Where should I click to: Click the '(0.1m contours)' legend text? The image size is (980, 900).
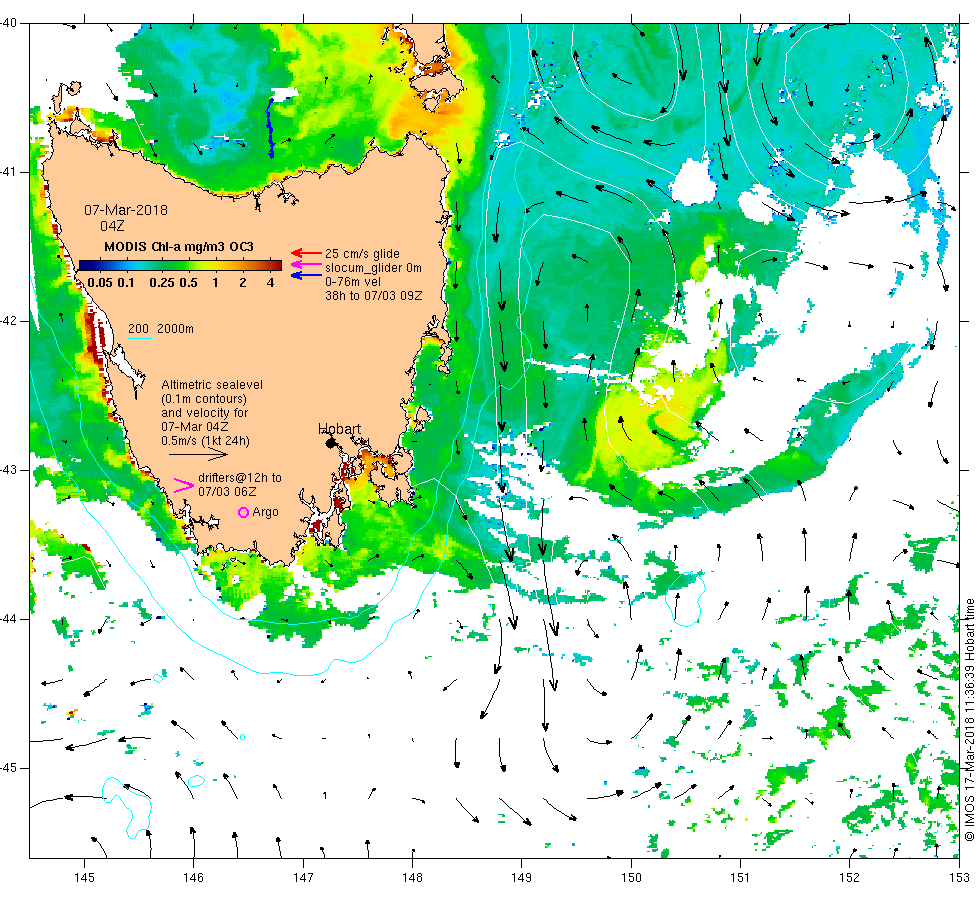click(x=204, y=399)
